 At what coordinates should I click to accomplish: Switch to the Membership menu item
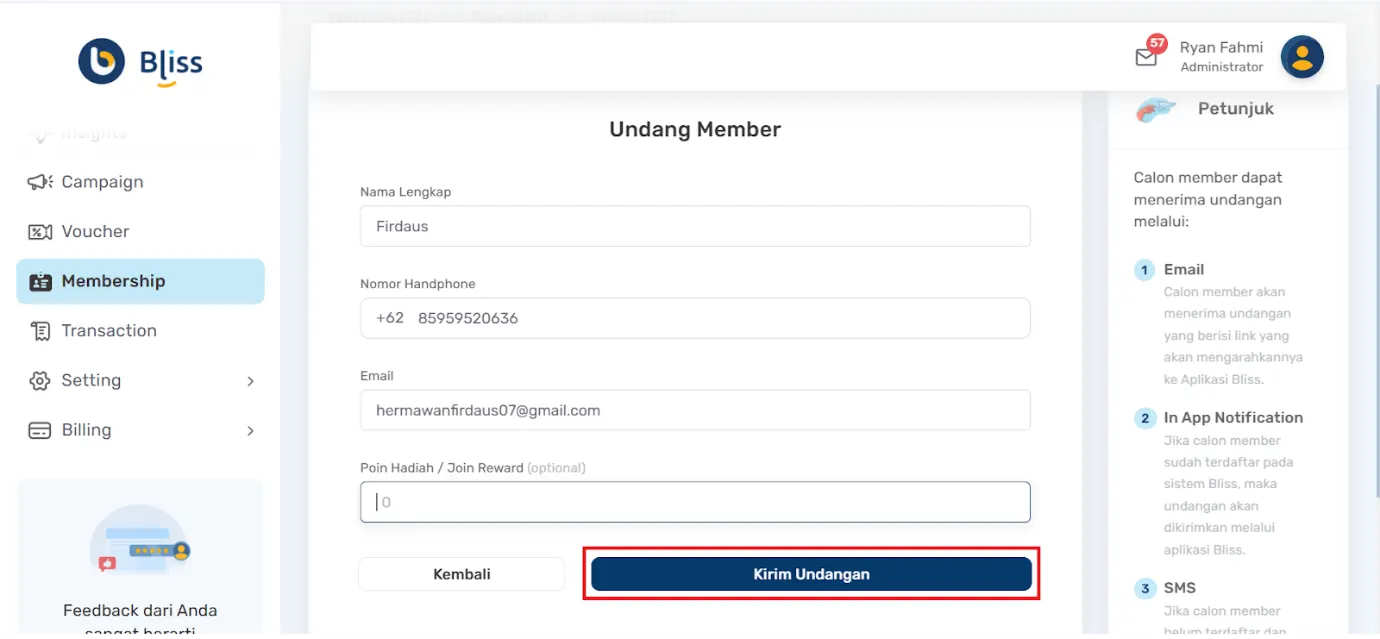(113, 281)
